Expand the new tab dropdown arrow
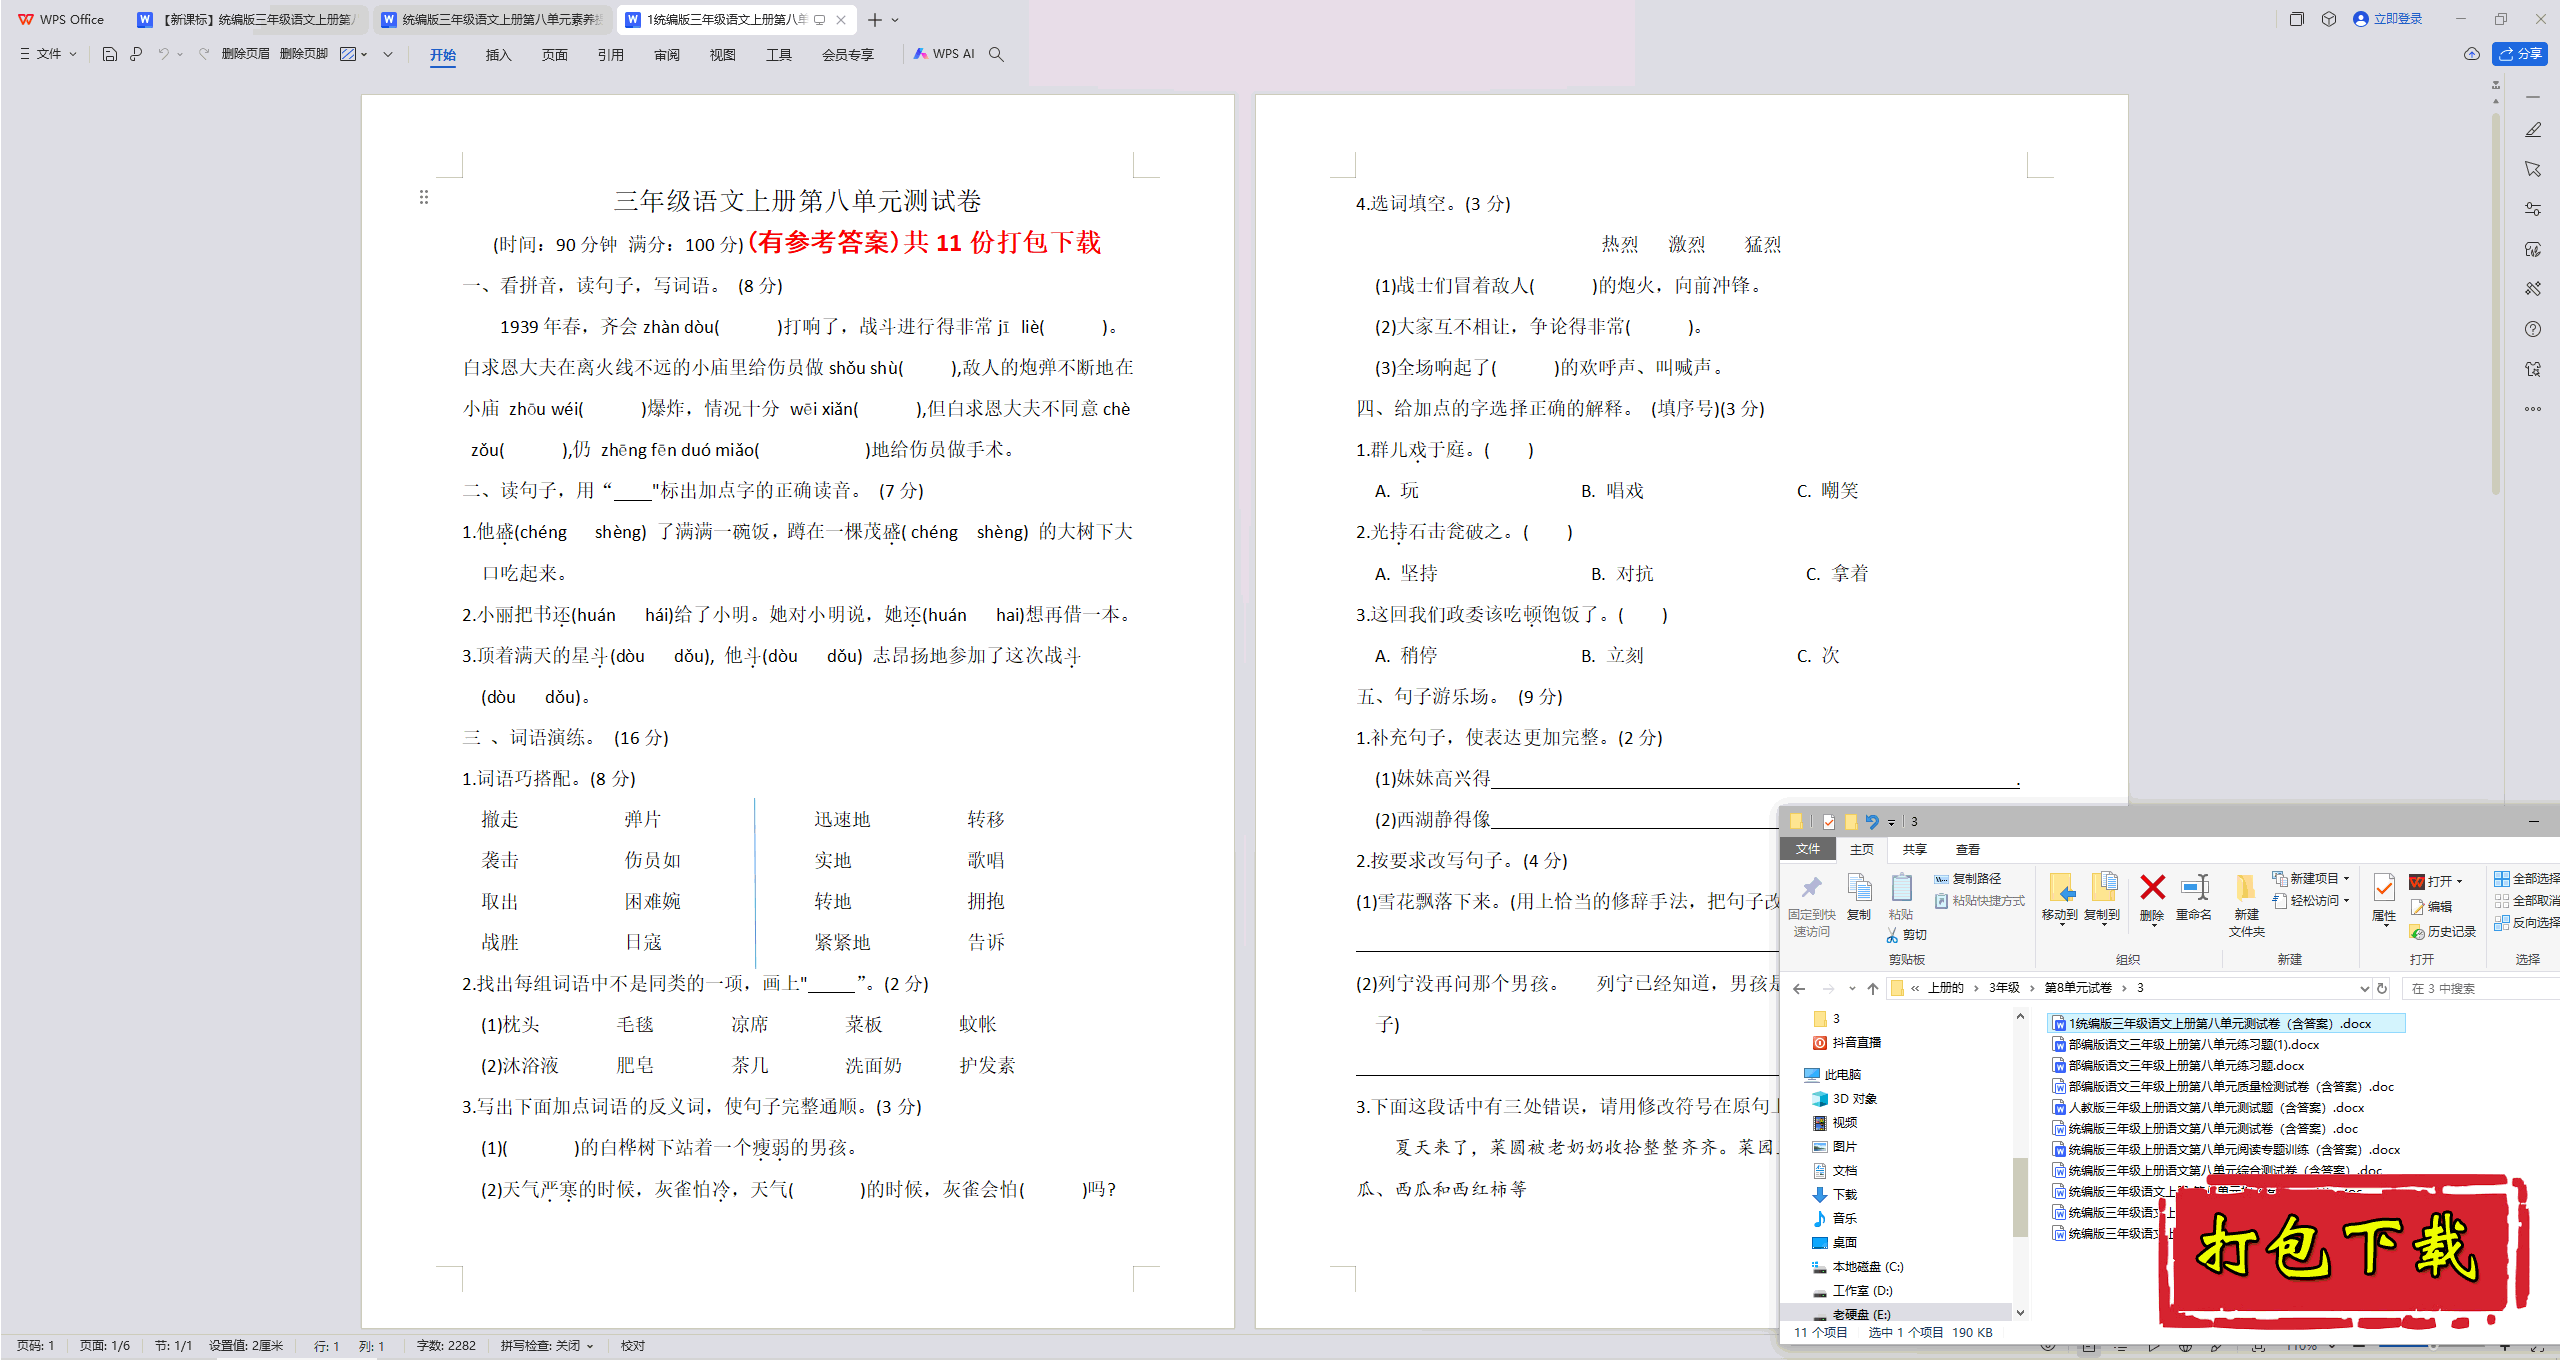 pos(895,19)
